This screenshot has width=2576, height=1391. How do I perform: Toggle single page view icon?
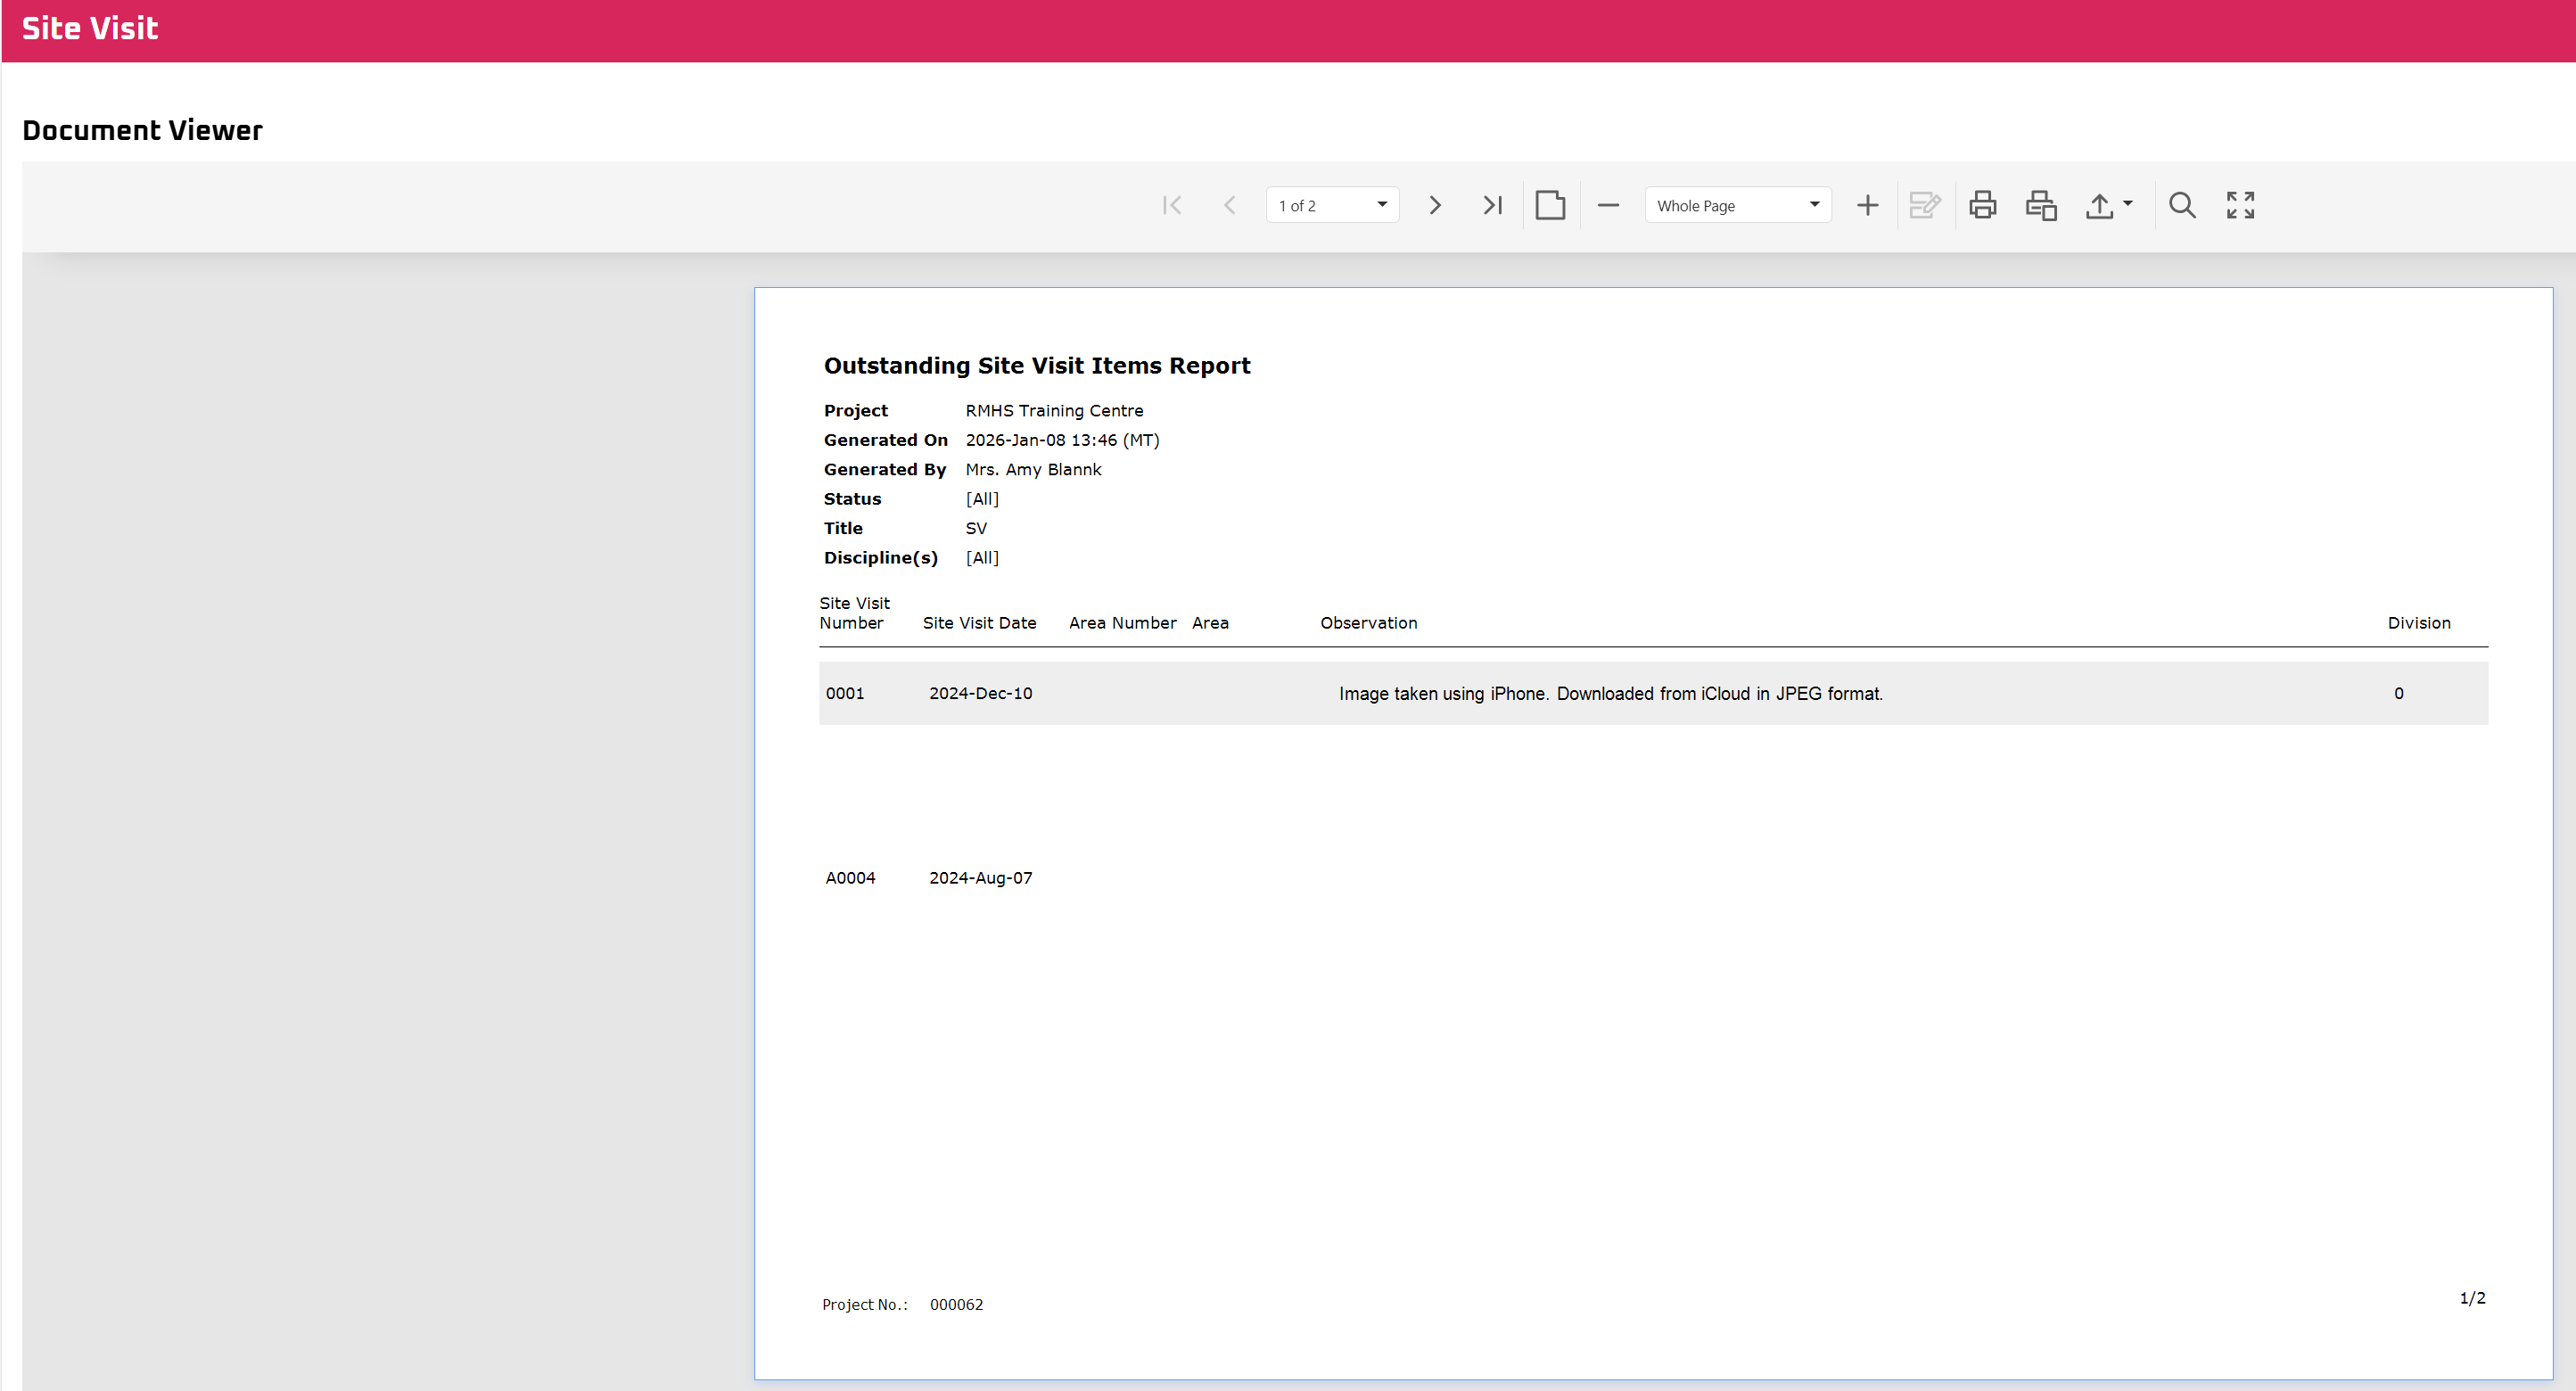1550,205
